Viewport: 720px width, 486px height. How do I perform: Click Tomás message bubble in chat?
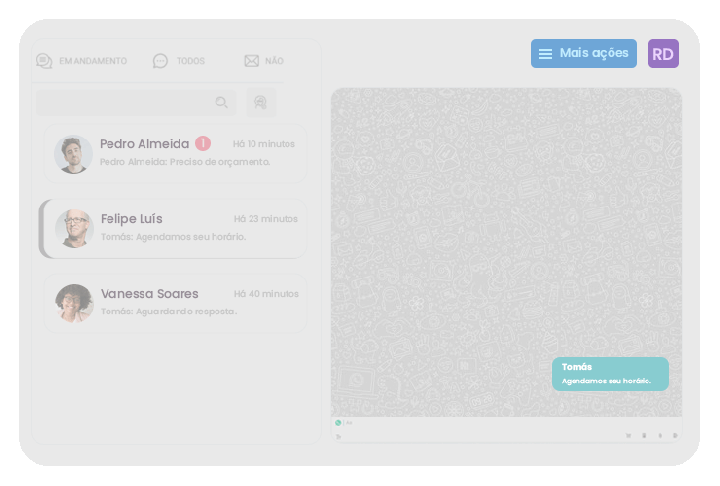pos(610,373)
